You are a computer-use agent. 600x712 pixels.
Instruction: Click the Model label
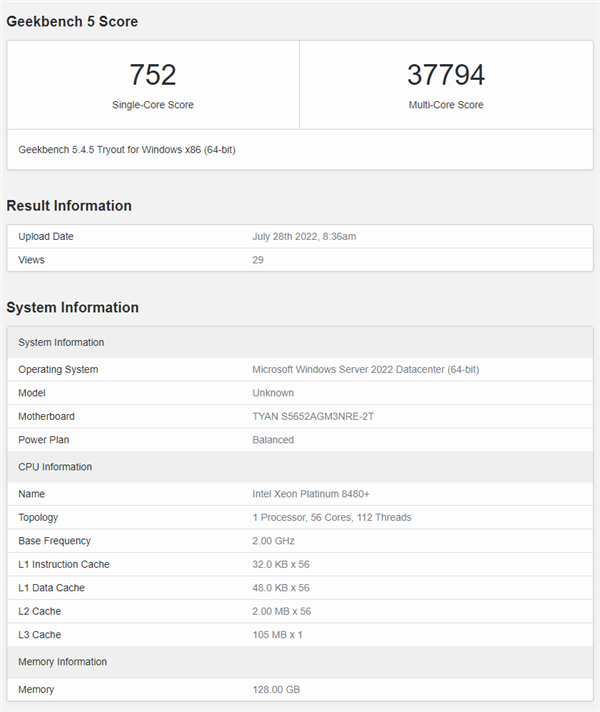click(31, 393)
